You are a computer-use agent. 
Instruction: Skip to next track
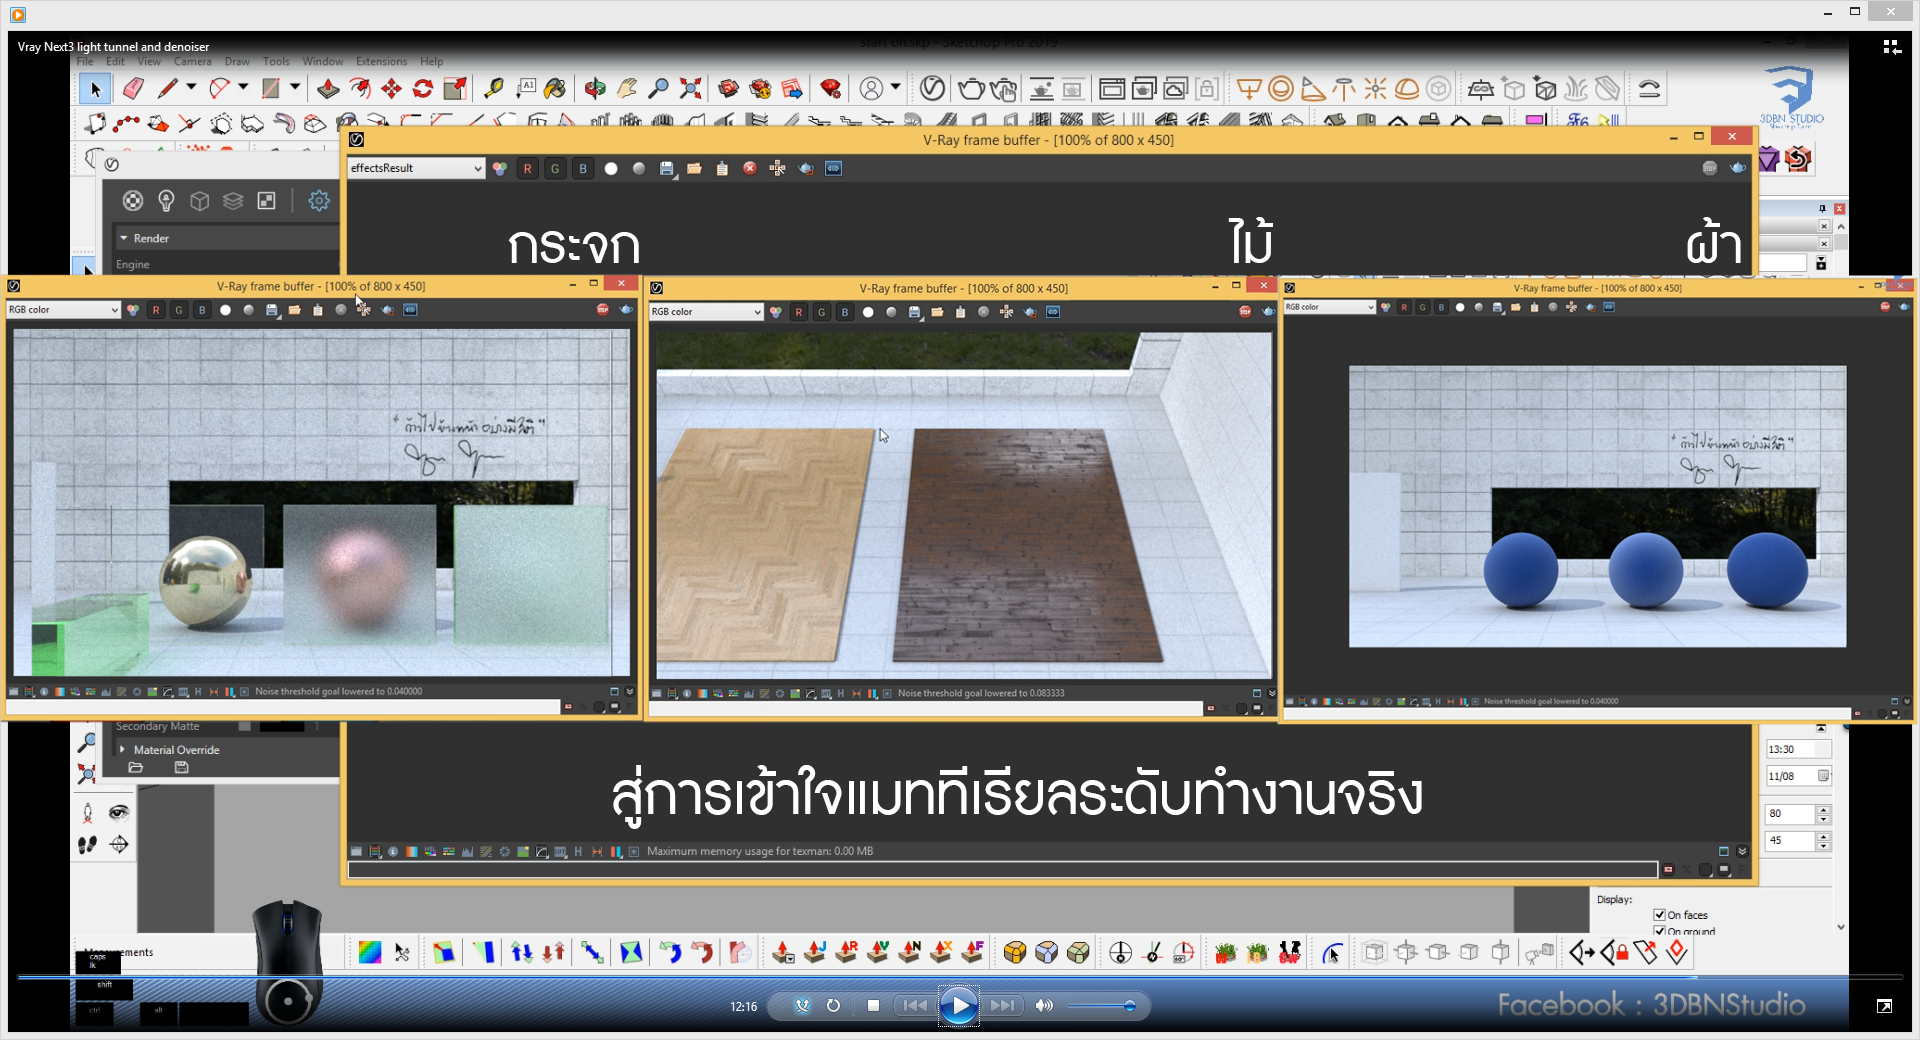(1003, 1006)
